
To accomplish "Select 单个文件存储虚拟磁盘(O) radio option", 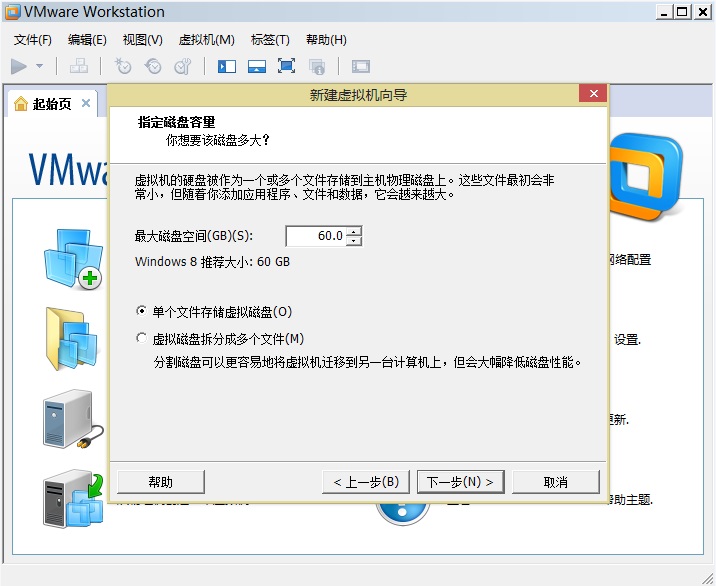I will pos(214,312).
